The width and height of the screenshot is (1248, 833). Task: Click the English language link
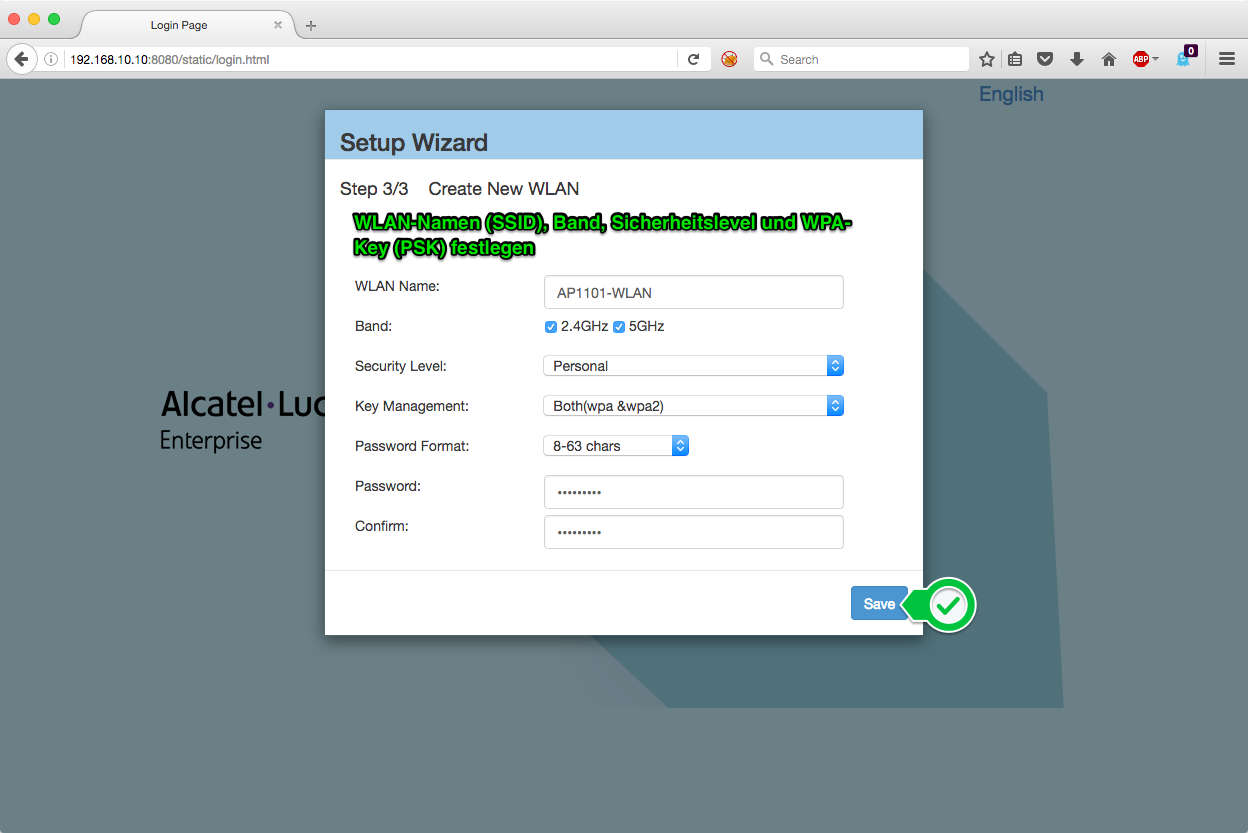[1011, 94]
